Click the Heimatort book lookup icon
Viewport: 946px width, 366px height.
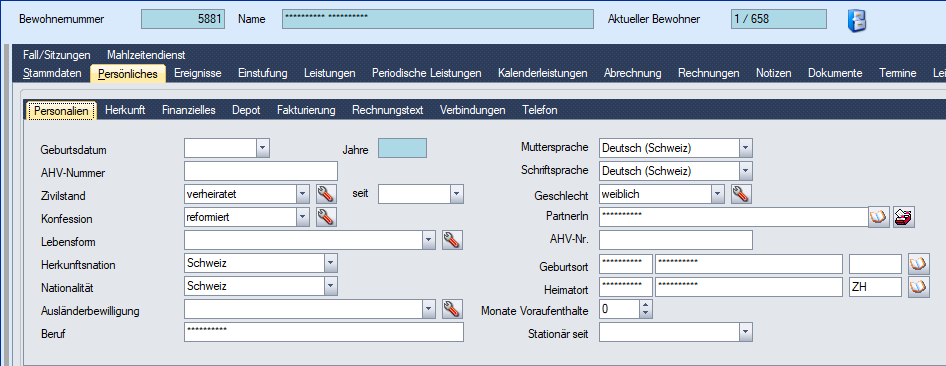[x=919, y=286]
